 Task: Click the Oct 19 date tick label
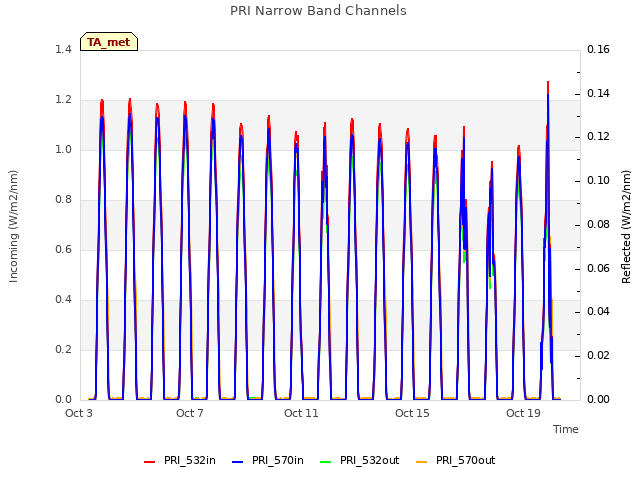point(523,413)
